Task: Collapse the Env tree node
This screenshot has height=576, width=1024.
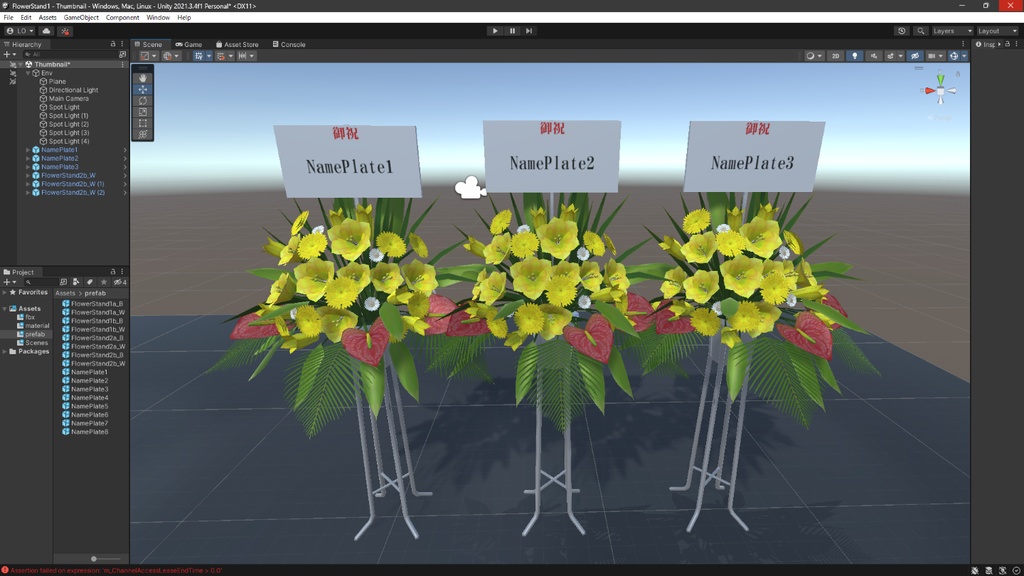Action: click(x=28, y=73)
